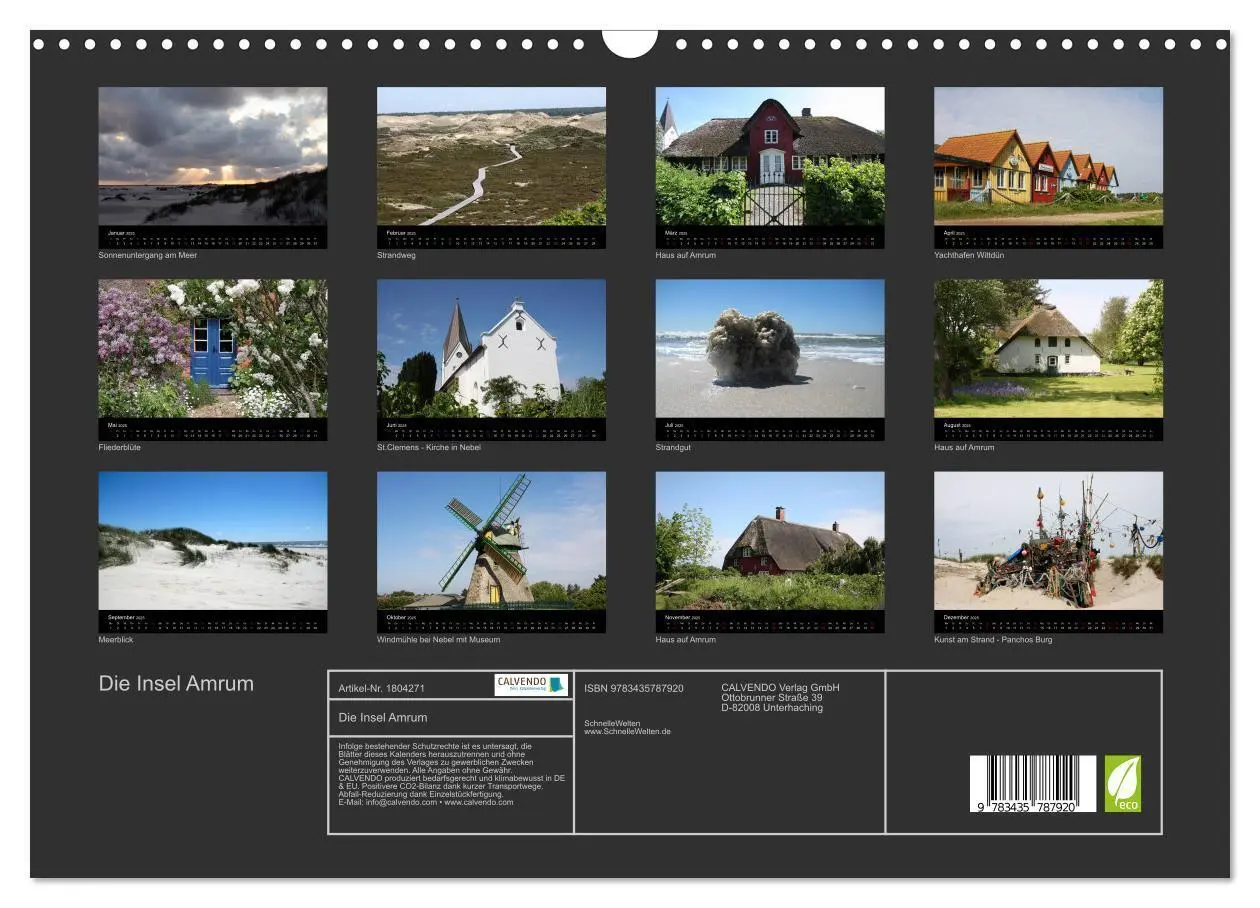Screen dimensions: 1260x908
Task: Click the Artikel-Nr. 1804271 label
Action: (381, 688)
